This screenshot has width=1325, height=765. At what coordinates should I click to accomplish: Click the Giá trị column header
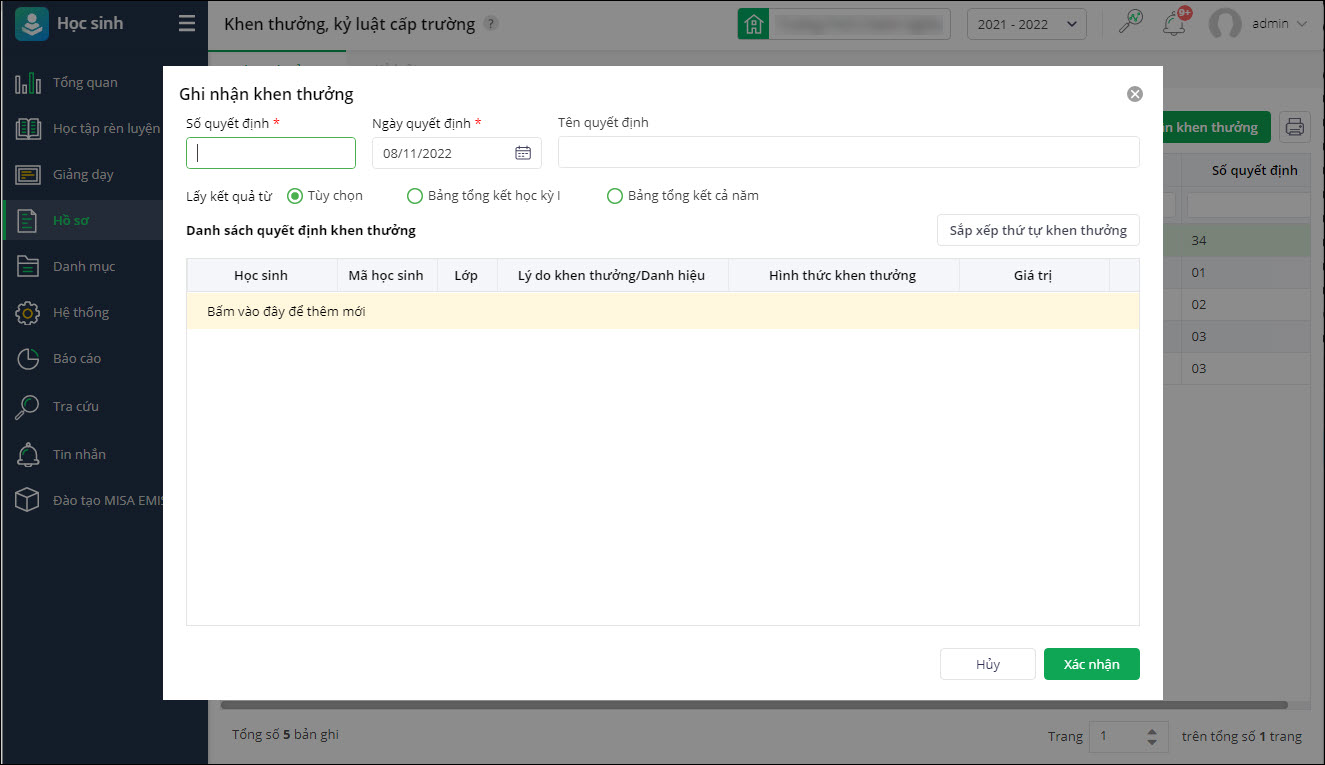1033,275
